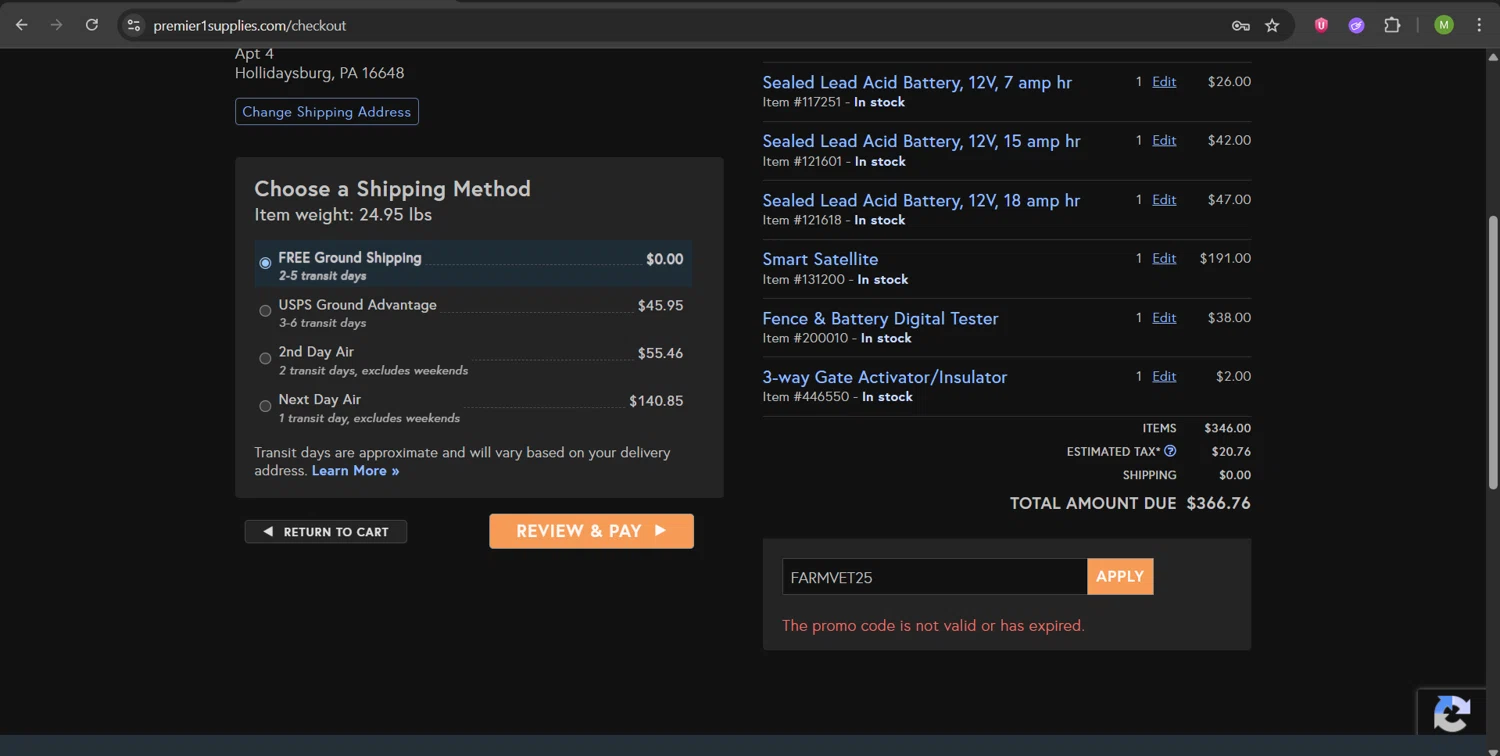Click the reCAPTCHA badge
Screen dimensions: 1500x756
pos(1452,712)
